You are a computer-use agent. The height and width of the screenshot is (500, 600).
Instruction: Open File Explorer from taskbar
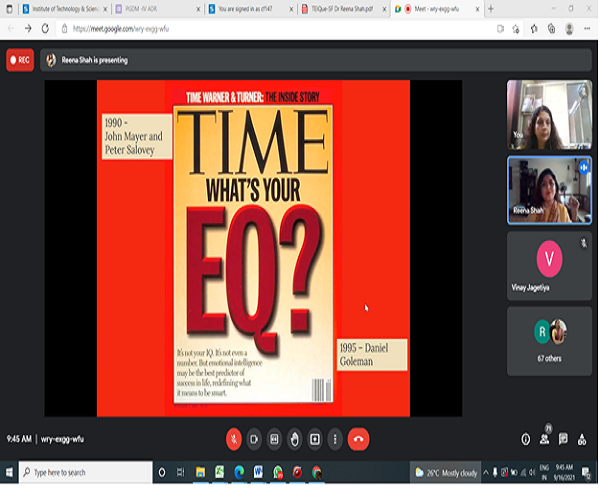pyautogui.click(x=200, y=472)
